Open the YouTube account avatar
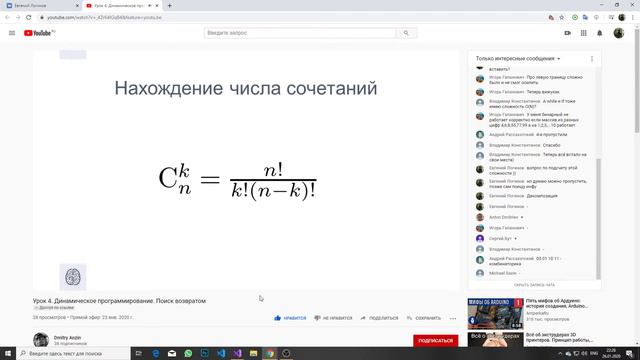640x360 pixels. (619, 33)
